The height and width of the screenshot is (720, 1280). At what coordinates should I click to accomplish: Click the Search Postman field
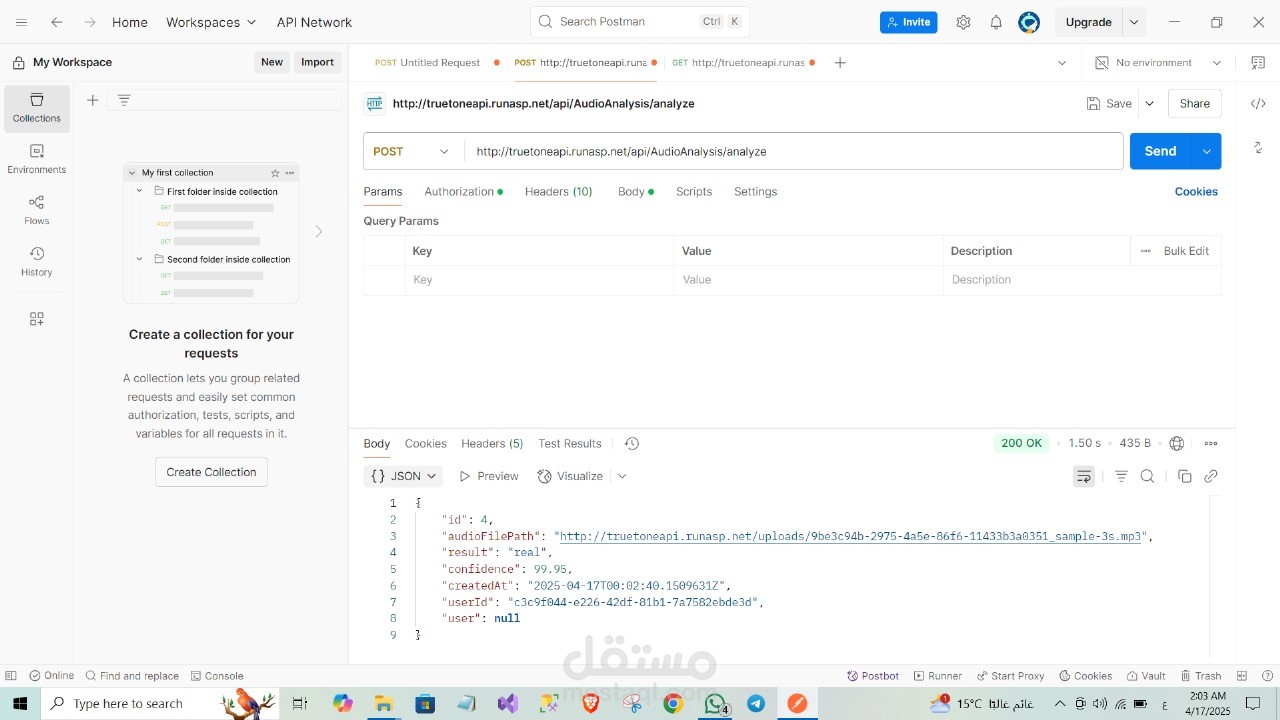[640, 22]
